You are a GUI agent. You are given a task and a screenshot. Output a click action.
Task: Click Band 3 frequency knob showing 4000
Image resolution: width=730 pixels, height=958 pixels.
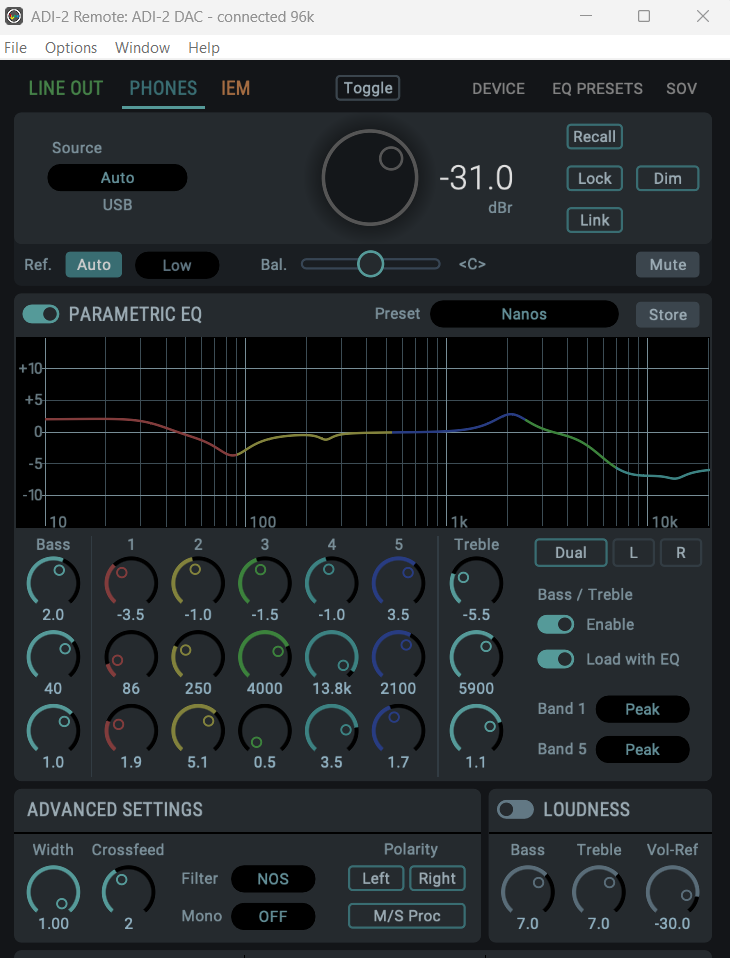pos(265,656)
